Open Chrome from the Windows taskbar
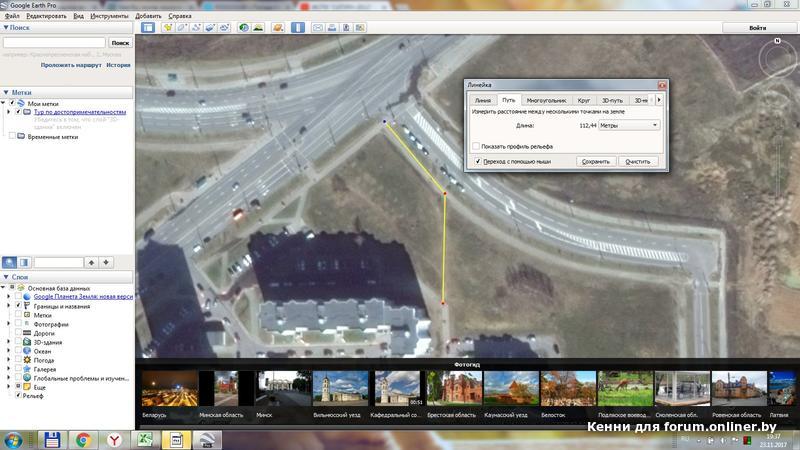Image resolution: width=800 pixels, height=450 pixels. click(83, 438)
